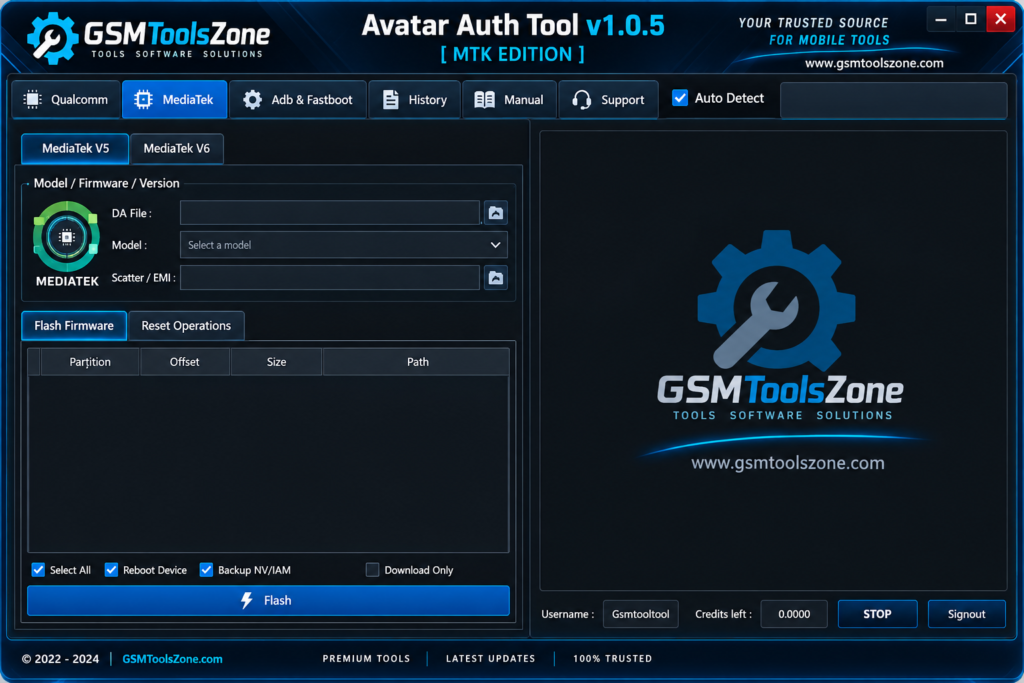The width and height of the screenshot is (1024, 683).
Task: Click the www.gsmtoolszone.com header text
Action: pos(874,63)
